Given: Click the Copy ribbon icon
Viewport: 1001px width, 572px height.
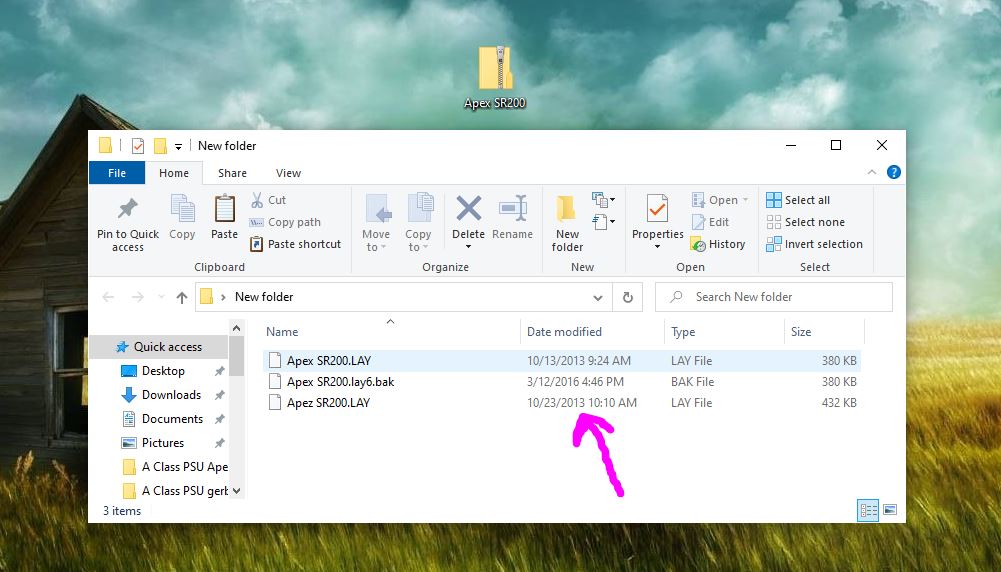Looking at the screenshot, I should tap(182, 209).
